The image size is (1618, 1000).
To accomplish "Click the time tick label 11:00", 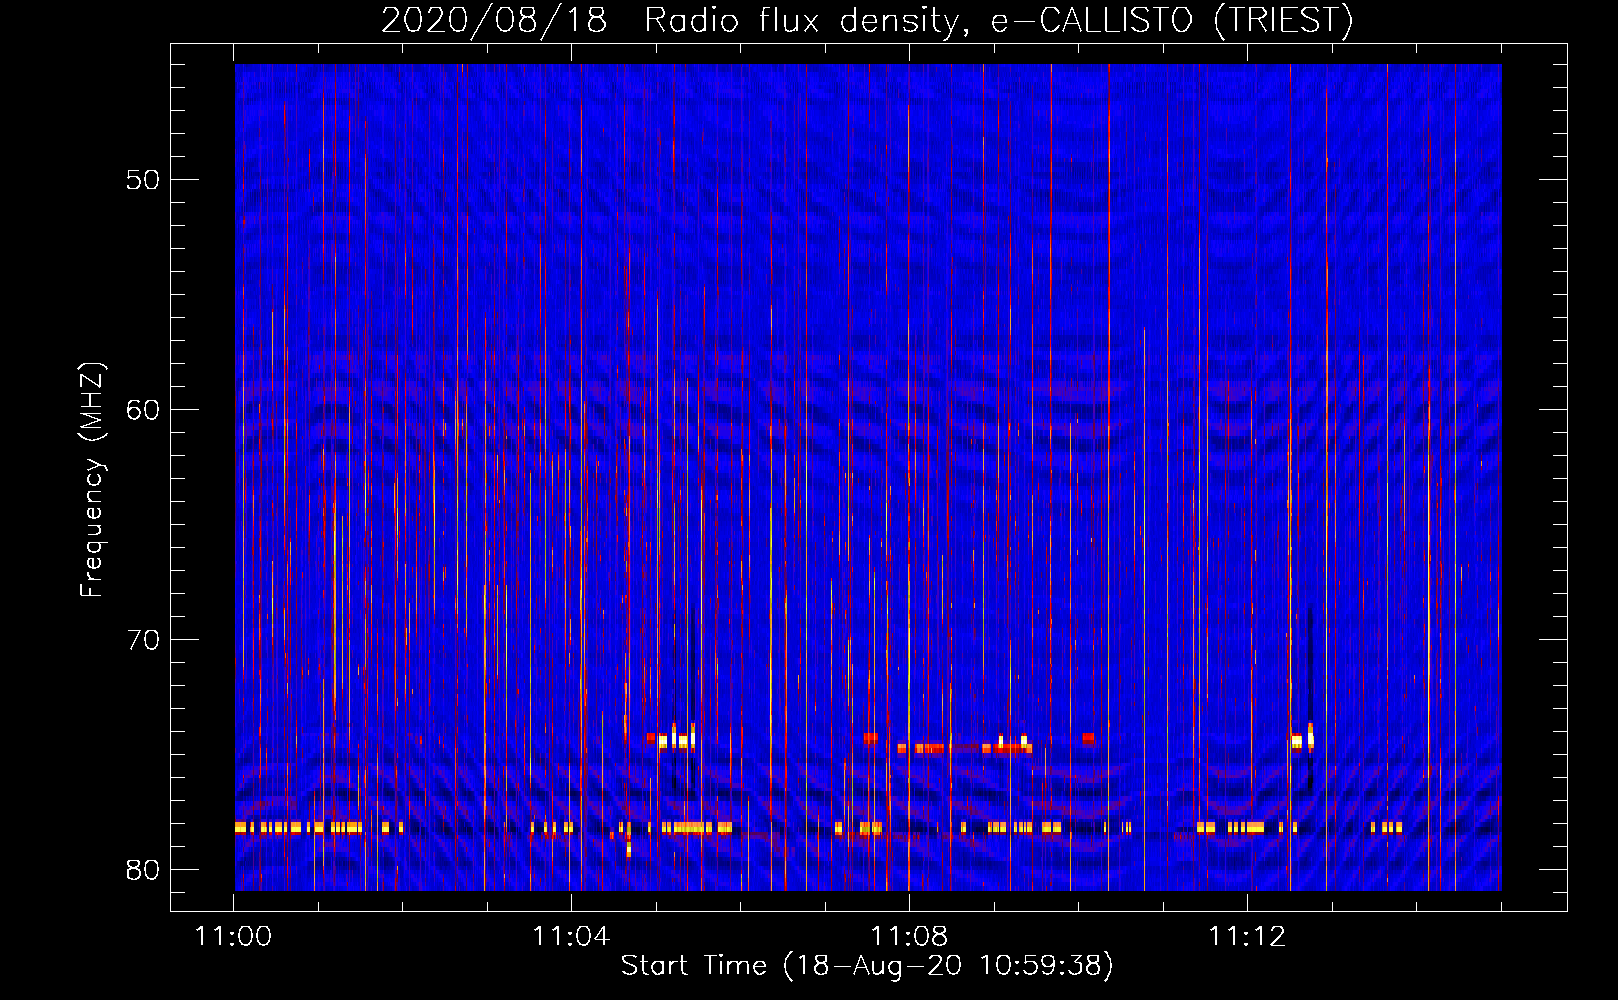I will point(233,937).
